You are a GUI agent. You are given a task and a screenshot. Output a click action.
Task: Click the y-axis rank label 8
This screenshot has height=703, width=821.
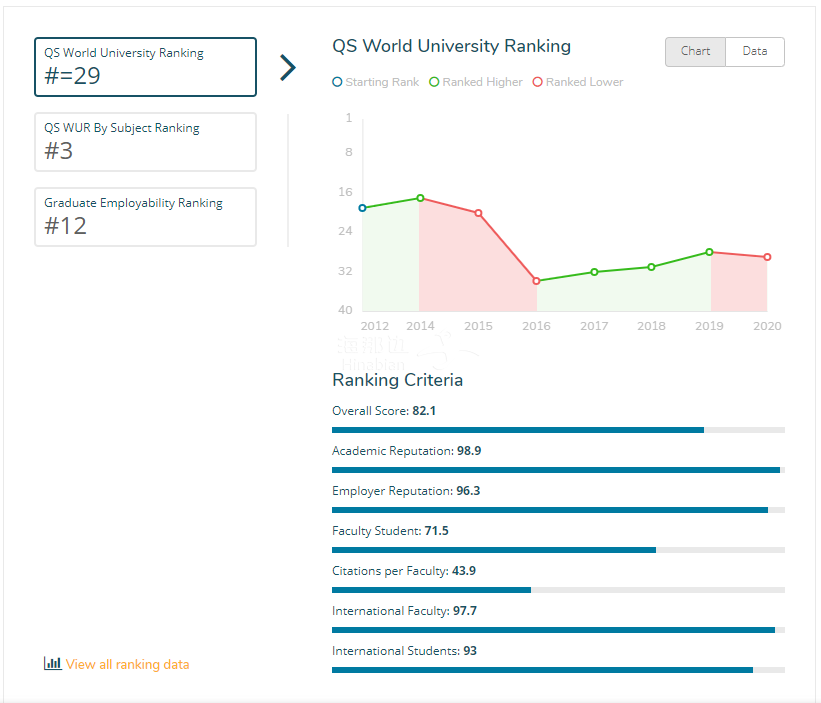coord(349,152)
